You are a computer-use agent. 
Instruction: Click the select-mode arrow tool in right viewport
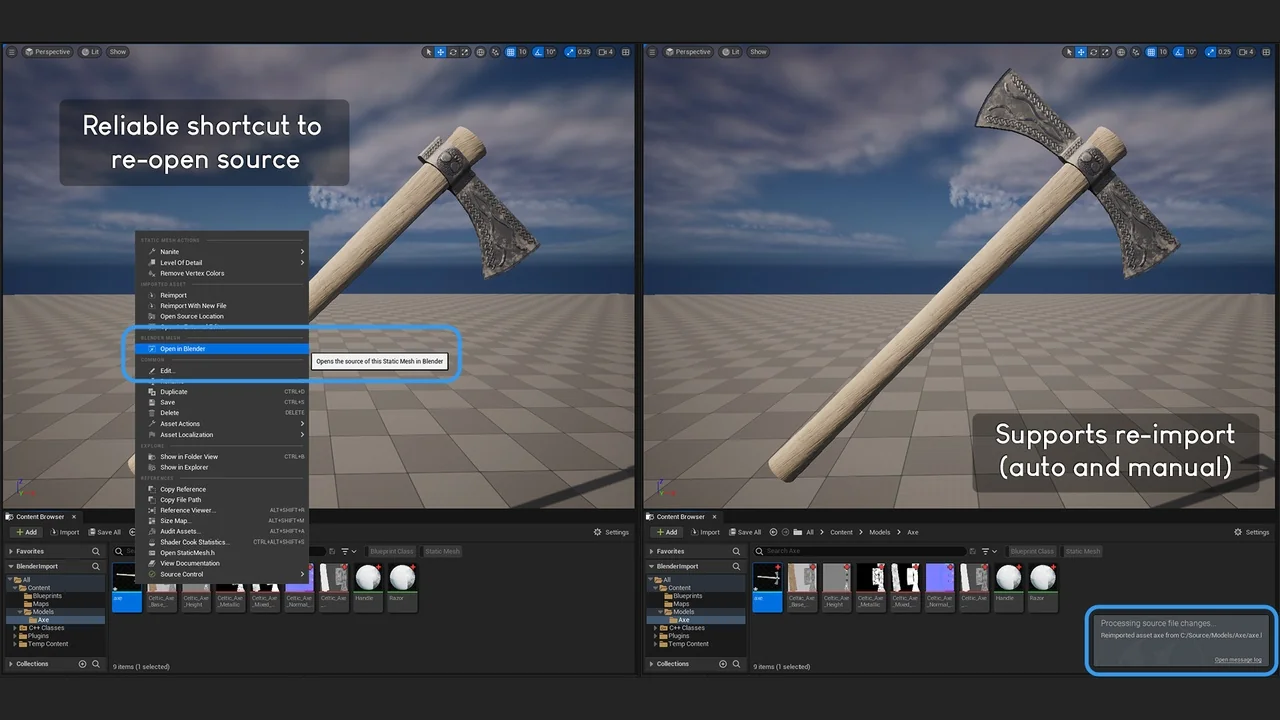tap(1069, 52)
